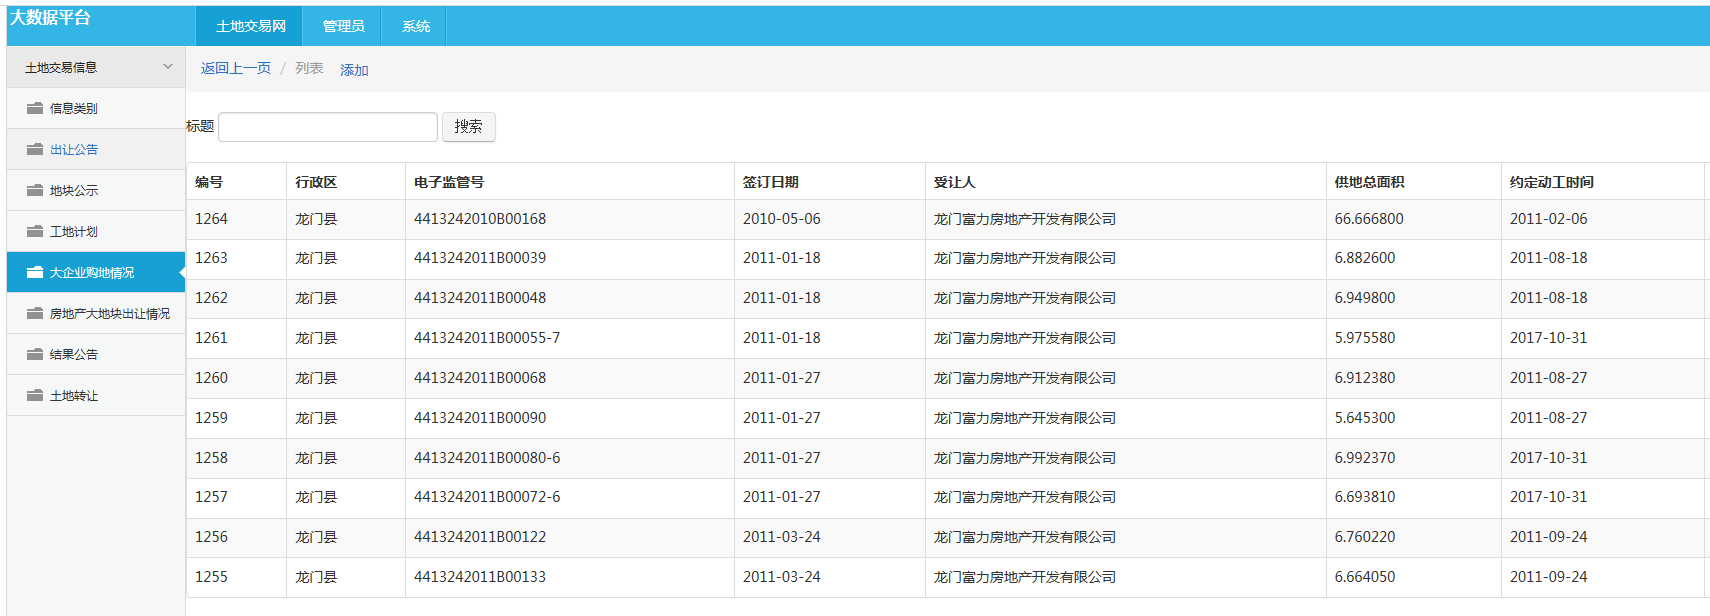Click the 搜索 button
Image resolution: width=1710 pixels, height=616 pixels.
[468, 127]
